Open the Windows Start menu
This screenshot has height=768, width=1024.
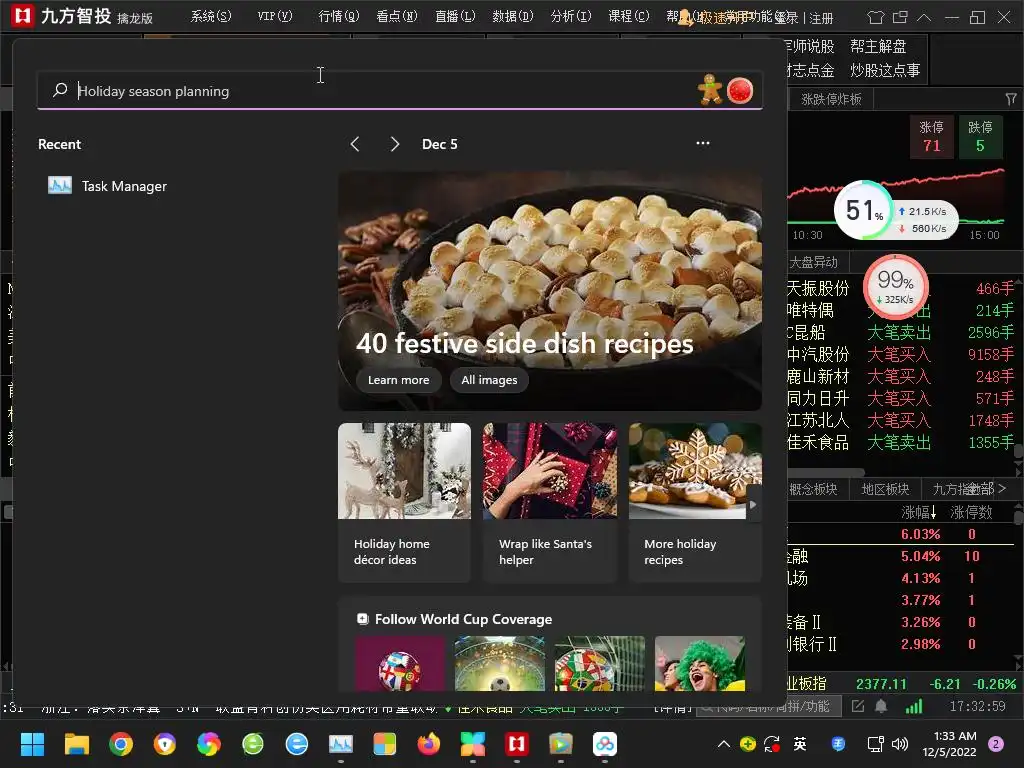32,744
